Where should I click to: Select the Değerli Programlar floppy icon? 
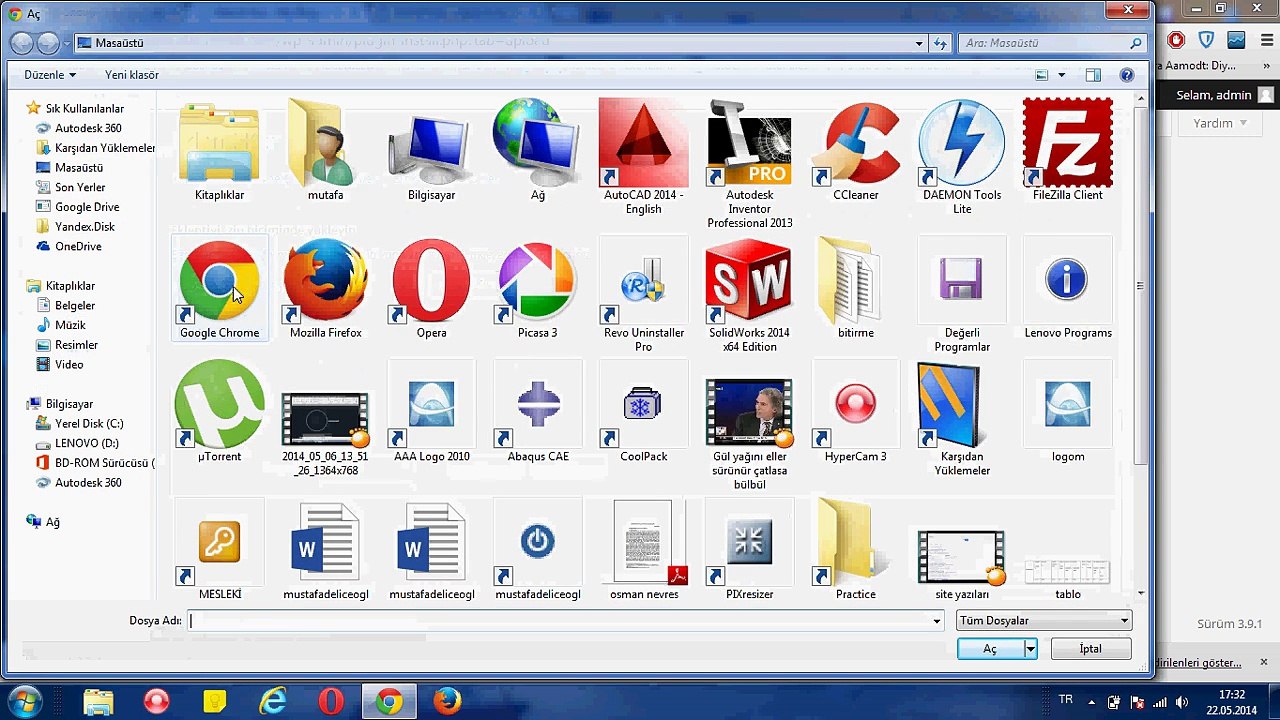click(961, 296)
